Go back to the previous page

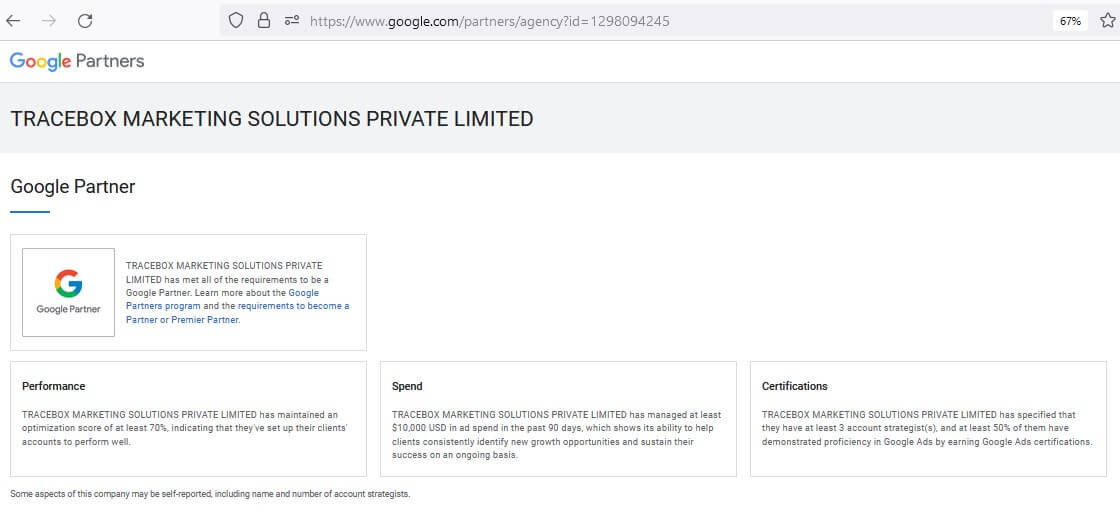coord(14,20)
